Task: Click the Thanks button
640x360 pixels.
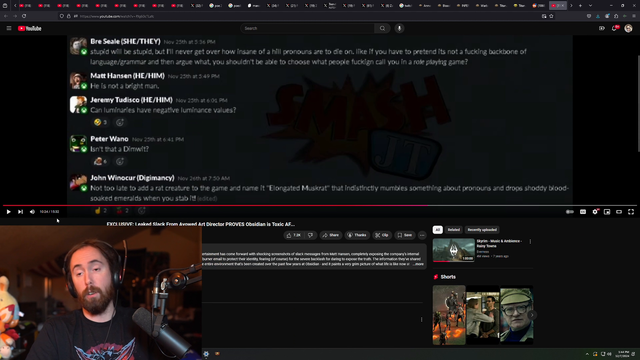Action: tap(357, 235)
